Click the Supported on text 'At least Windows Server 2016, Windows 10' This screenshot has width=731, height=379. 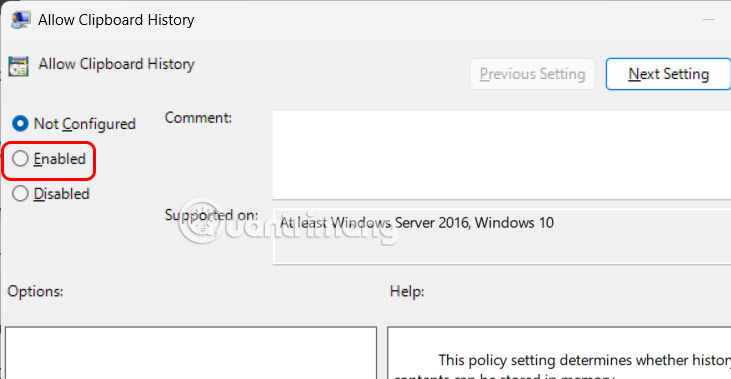pyautogui.click(x=416, y=223)
